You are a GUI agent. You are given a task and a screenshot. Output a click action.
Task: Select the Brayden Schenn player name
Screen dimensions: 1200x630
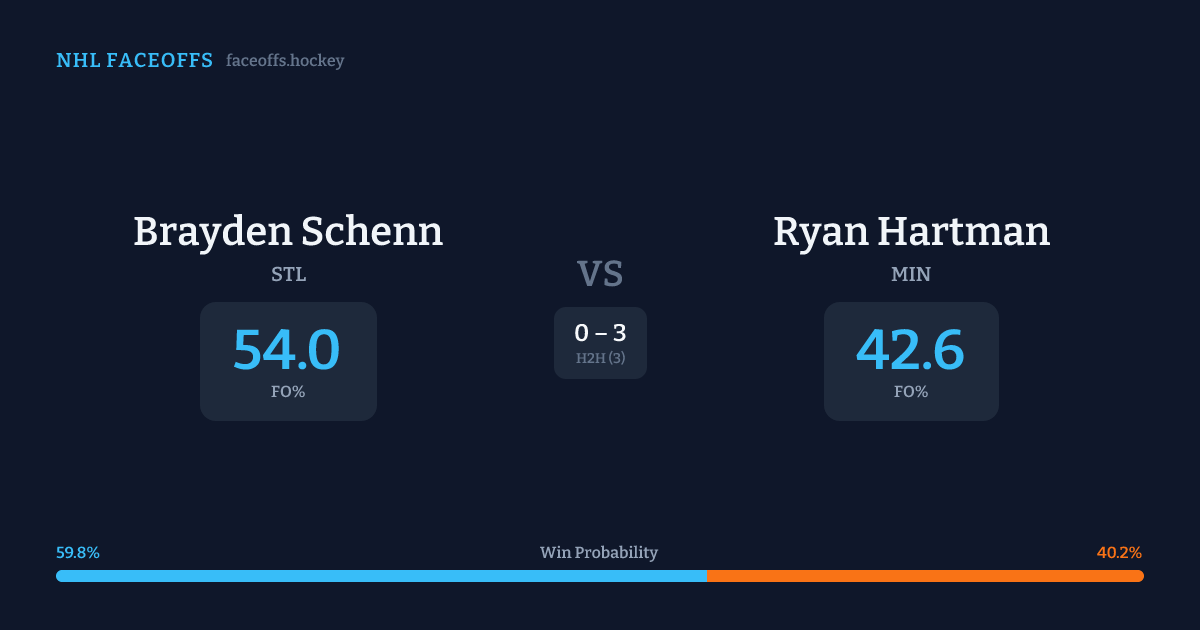click(x=288, y=232)
